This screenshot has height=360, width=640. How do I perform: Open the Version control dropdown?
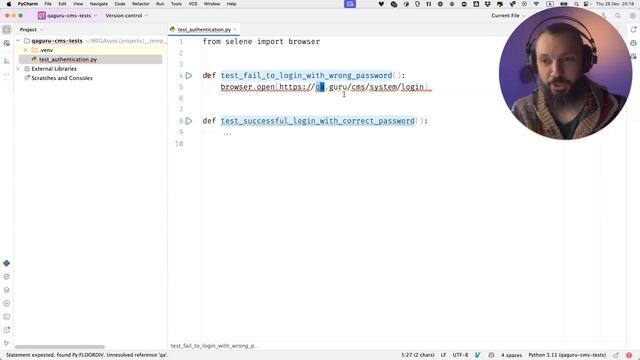tap(126, 16)
